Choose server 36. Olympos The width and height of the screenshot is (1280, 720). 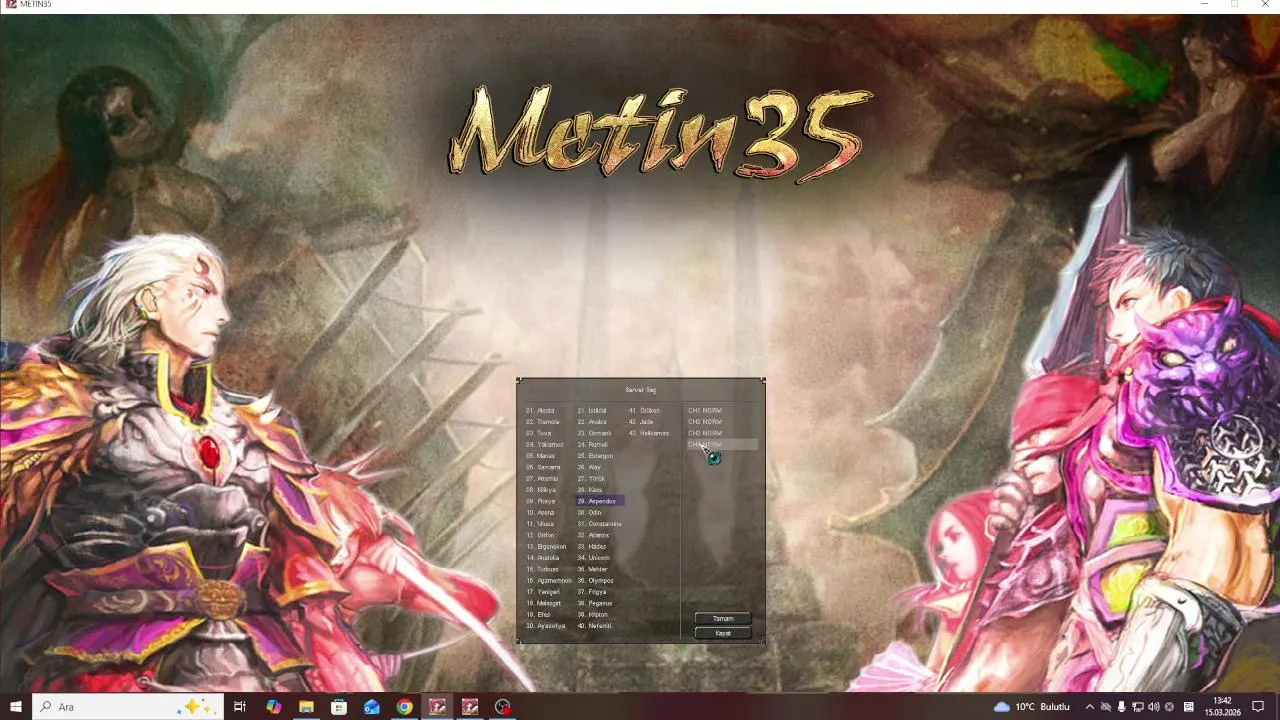click(595, 581)
